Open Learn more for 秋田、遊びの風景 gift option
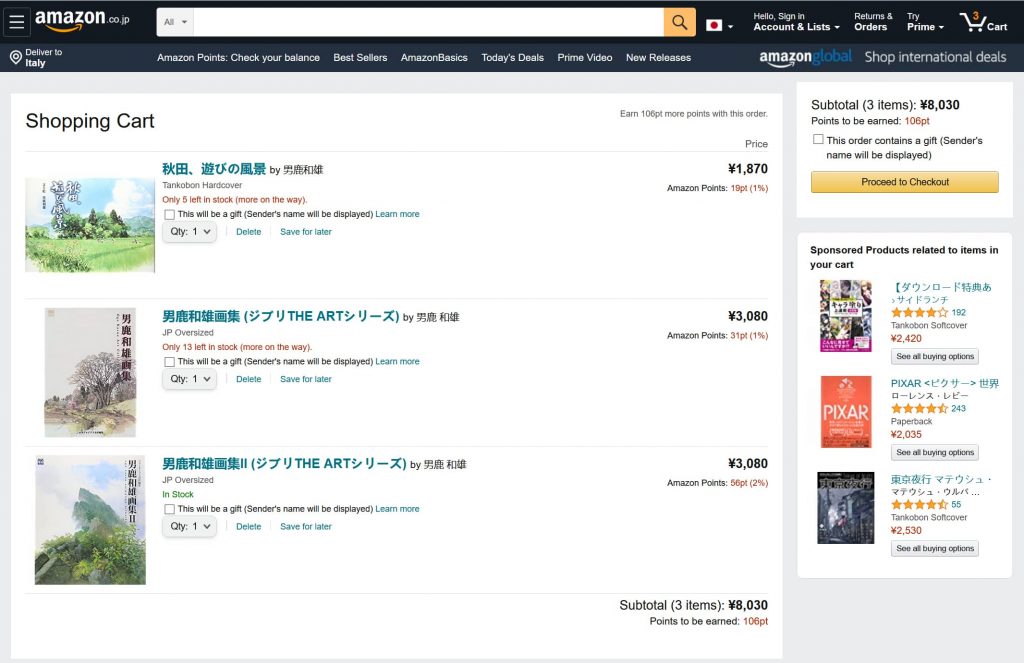Viewport: 1024px width, 663px height. 397,214
